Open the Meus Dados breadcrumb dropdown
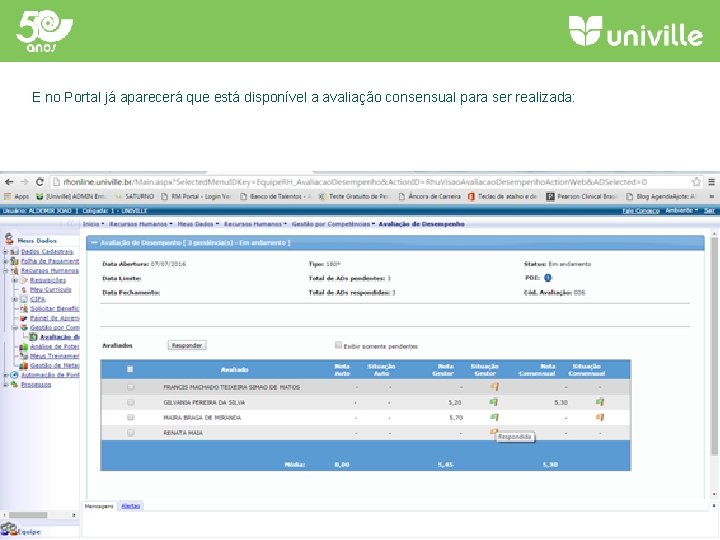 pyautogui.click(x=198, y=224)
